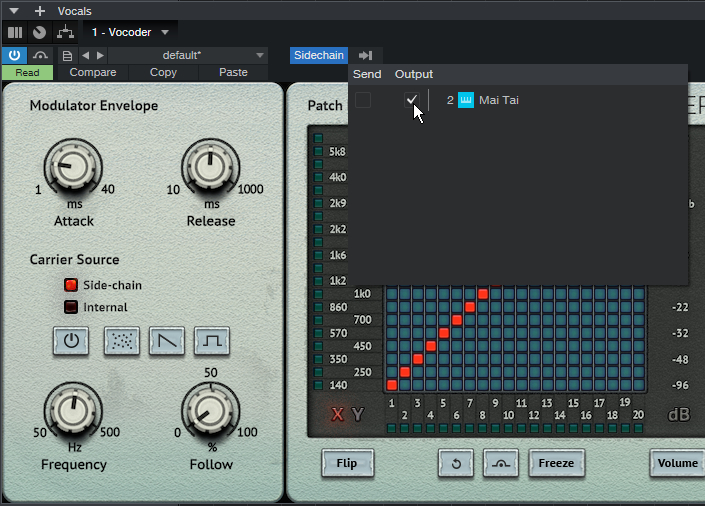The height and width of the screenshot is (506, 705).
Task: Toggle the Vocoder plugin power button
Action: 15,55
